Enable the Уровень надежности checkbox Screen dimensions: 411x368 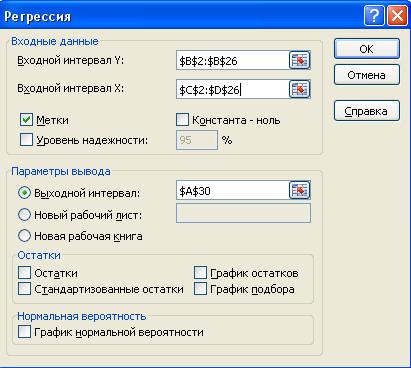click(x=26, y=140)
